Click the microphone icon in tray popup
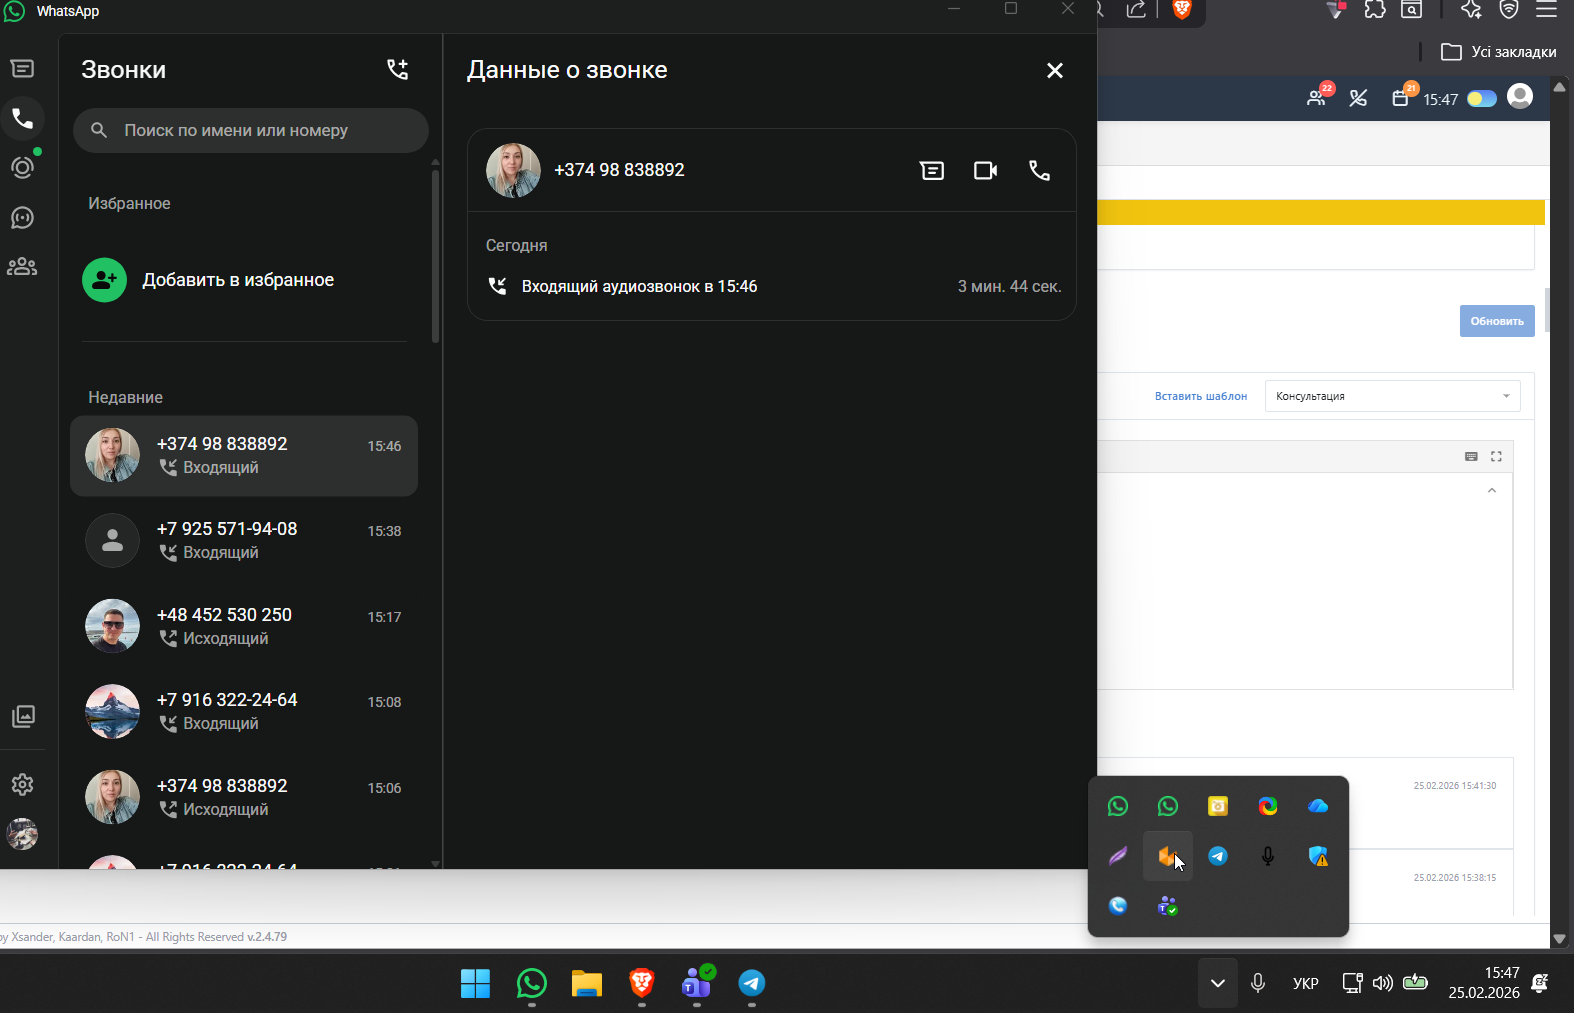This screenshot has height=1013, width=1574. [1268, 856]
